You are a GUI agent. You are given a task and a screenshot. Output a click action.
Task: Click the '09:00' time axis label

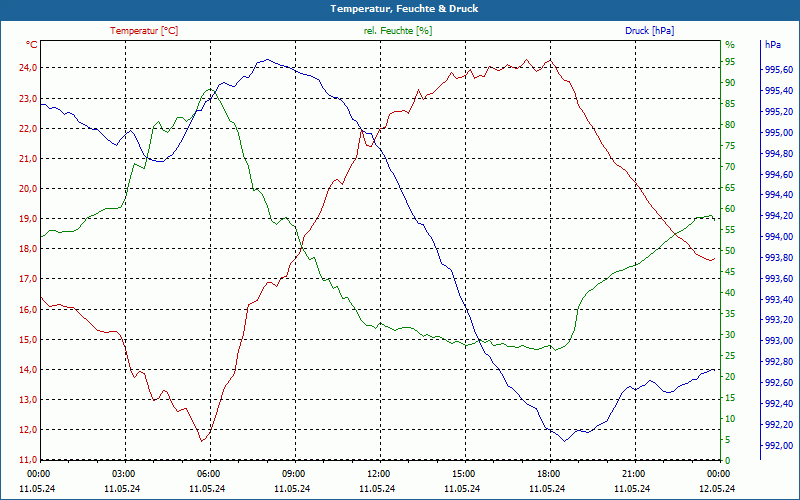[292, 473]
